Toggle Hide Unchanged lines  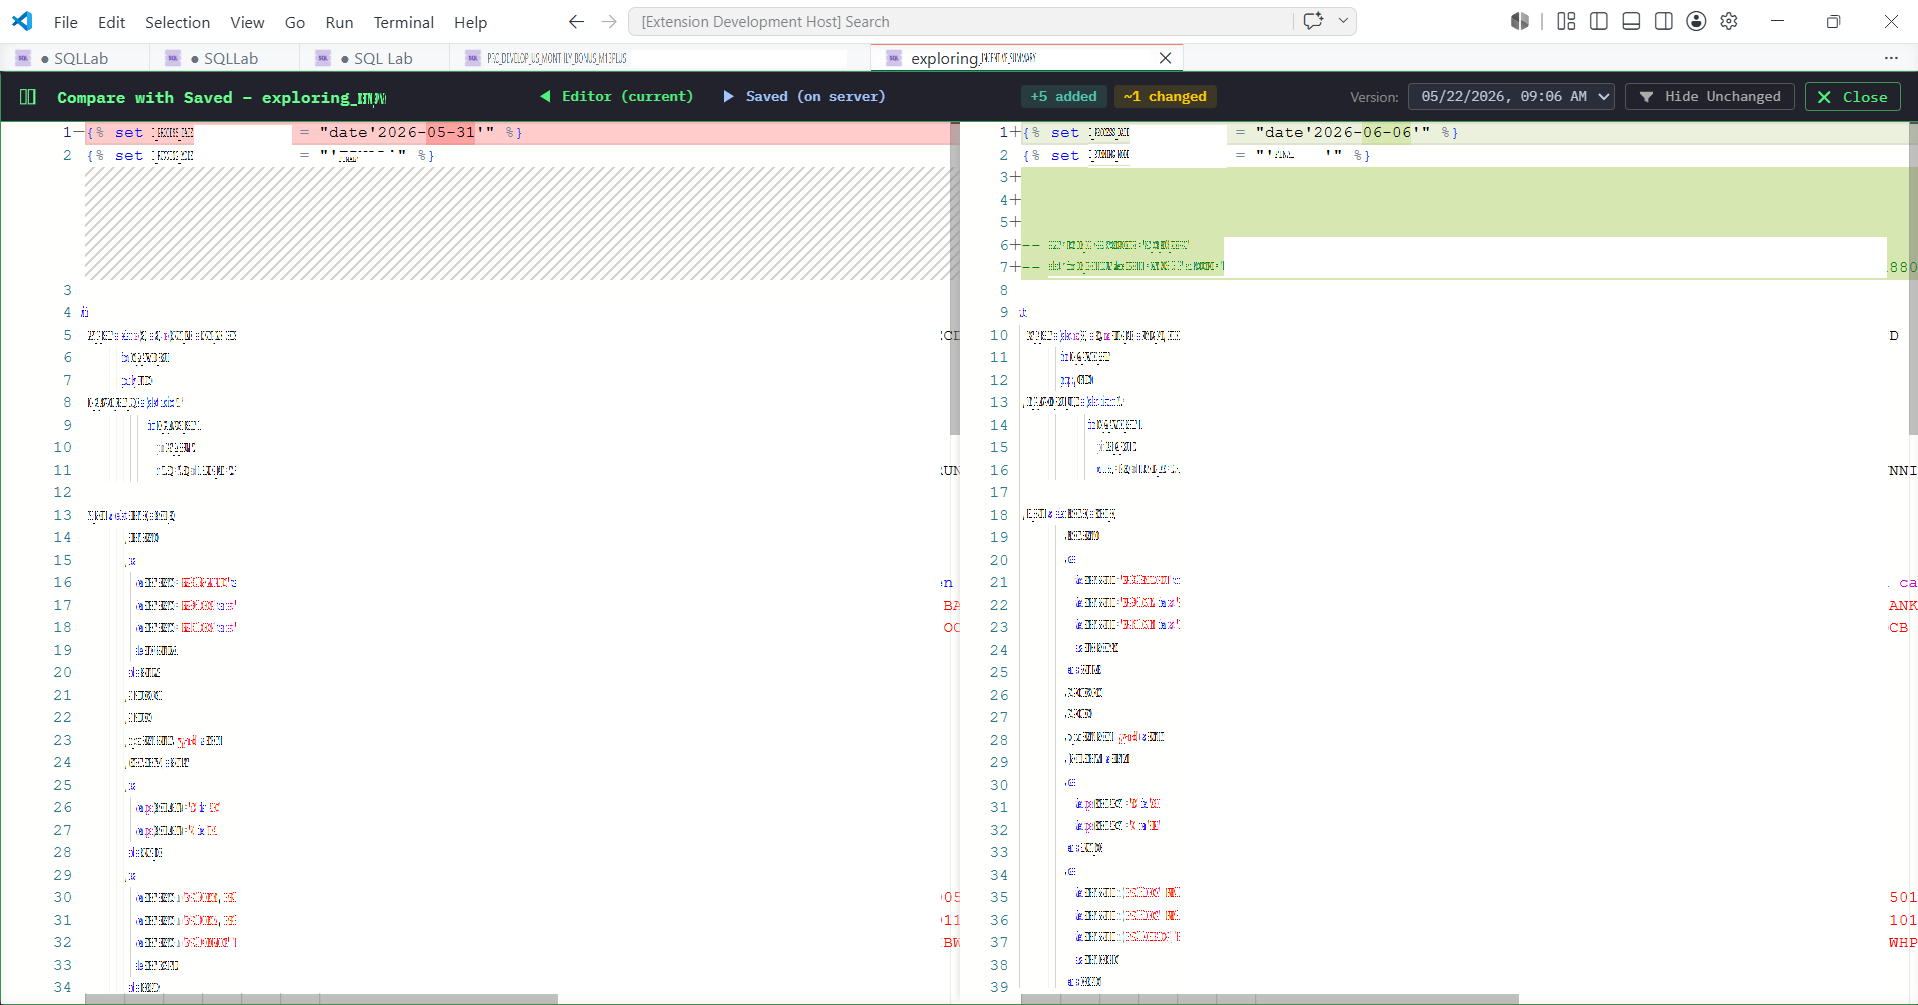[1710, 97]
